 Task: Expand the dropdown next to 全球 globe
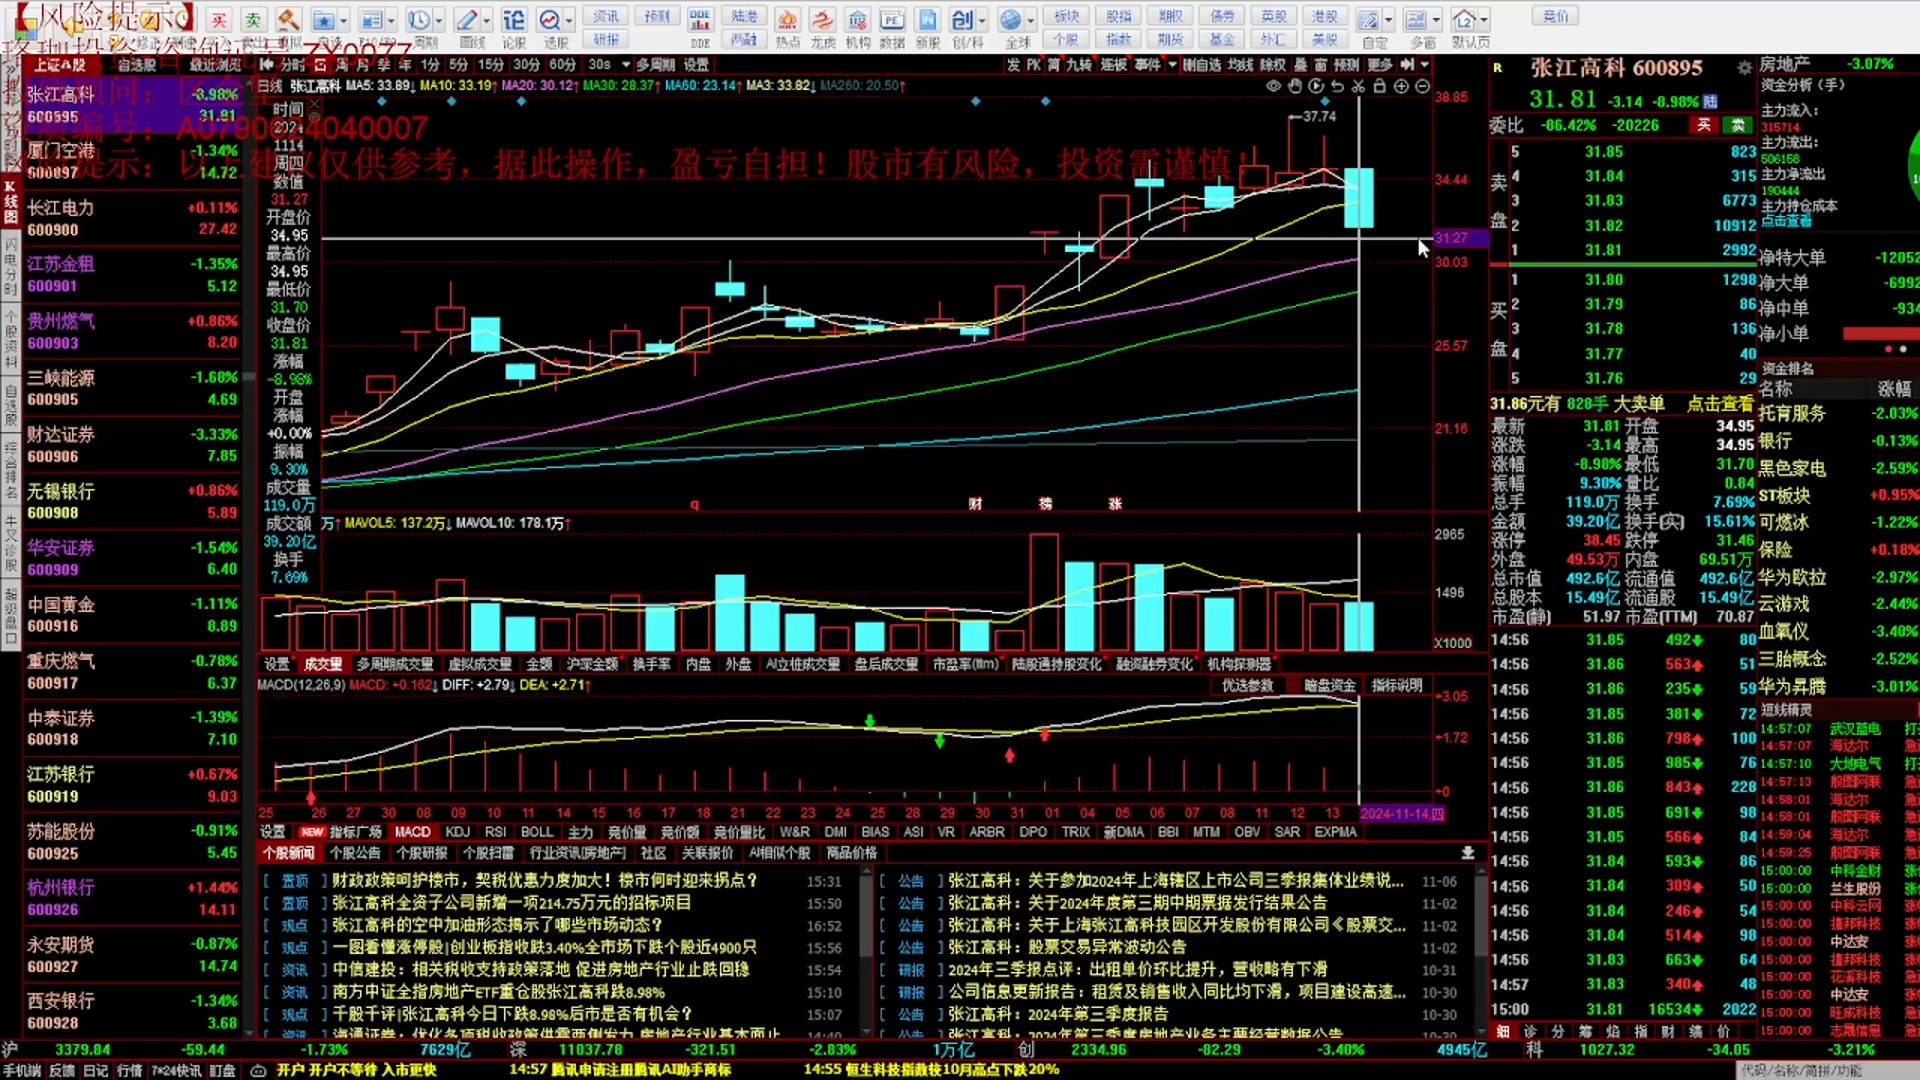(1031, 20)
